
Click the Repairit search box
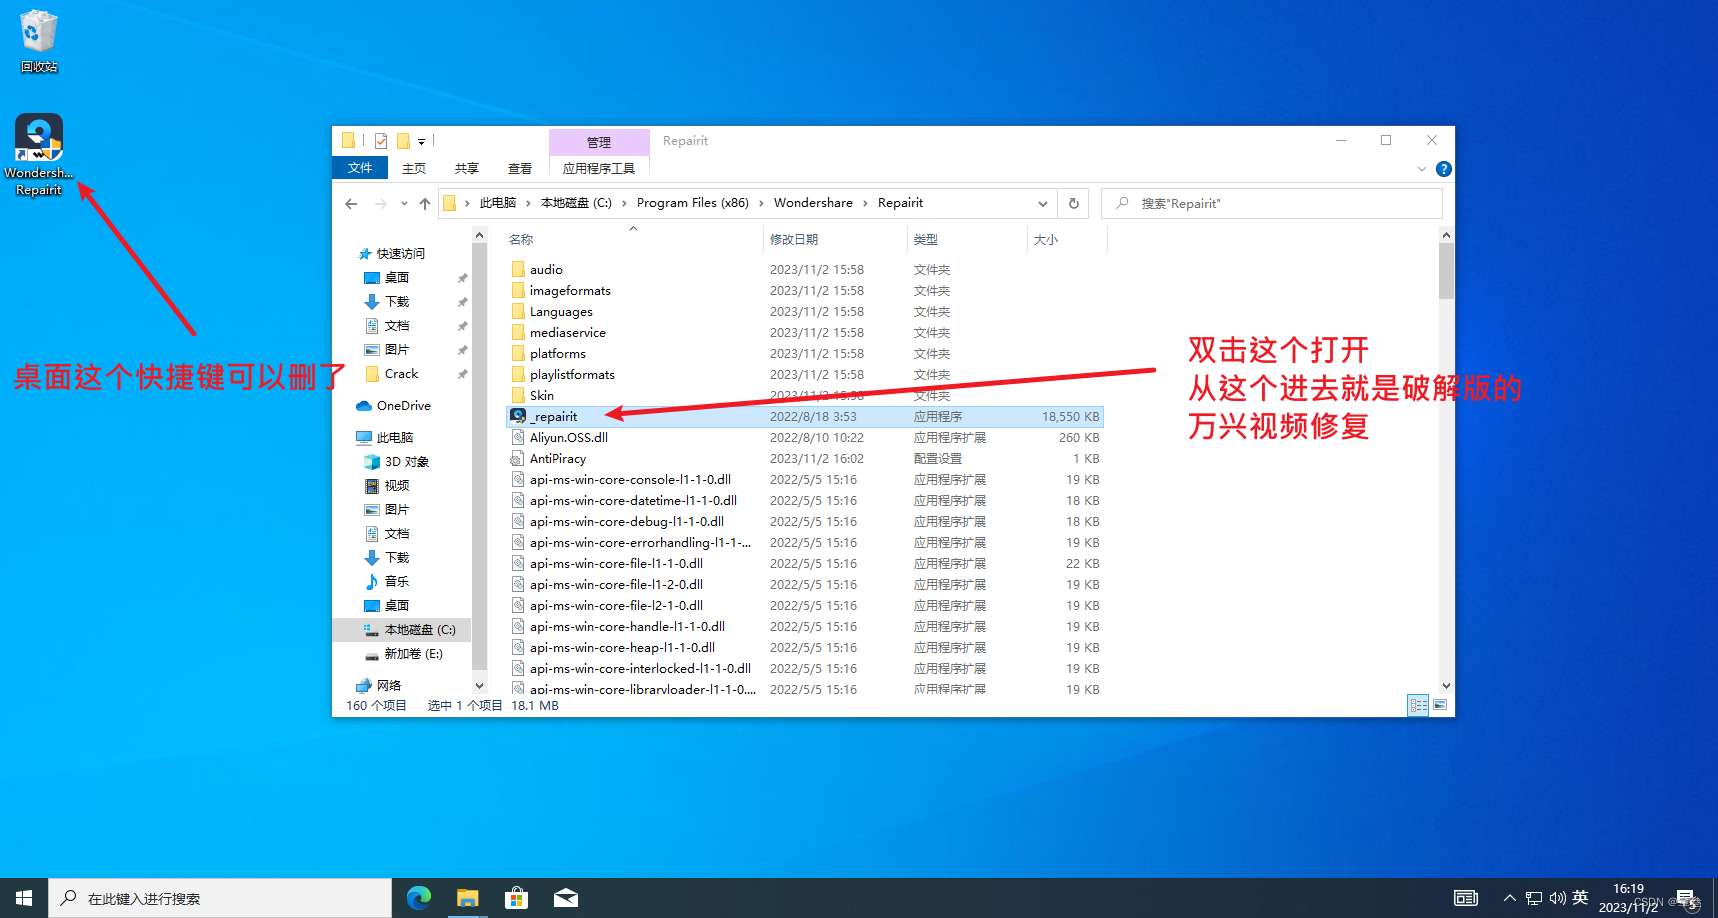1272,203
